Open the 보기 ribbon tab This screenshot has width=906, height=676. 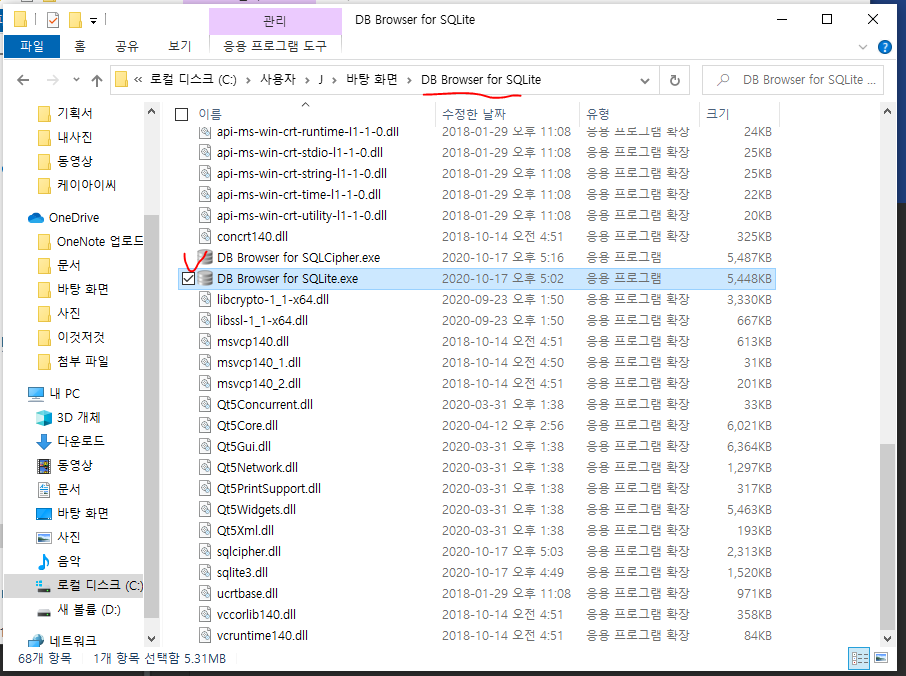click(x=179, y=46)
